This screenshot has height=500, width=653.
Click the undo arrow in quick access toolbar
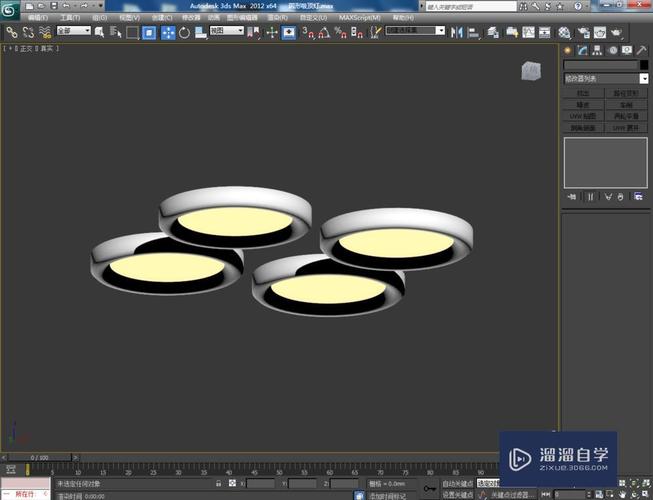point(66,6)
